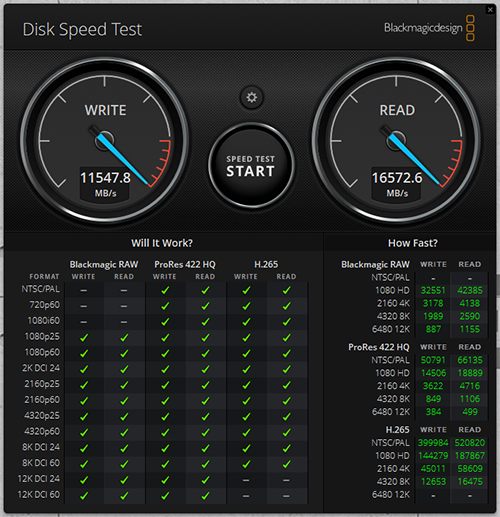Click the 1080i60 format row label
The width and height of the screenshot is (500, 517).
(44, 321)
